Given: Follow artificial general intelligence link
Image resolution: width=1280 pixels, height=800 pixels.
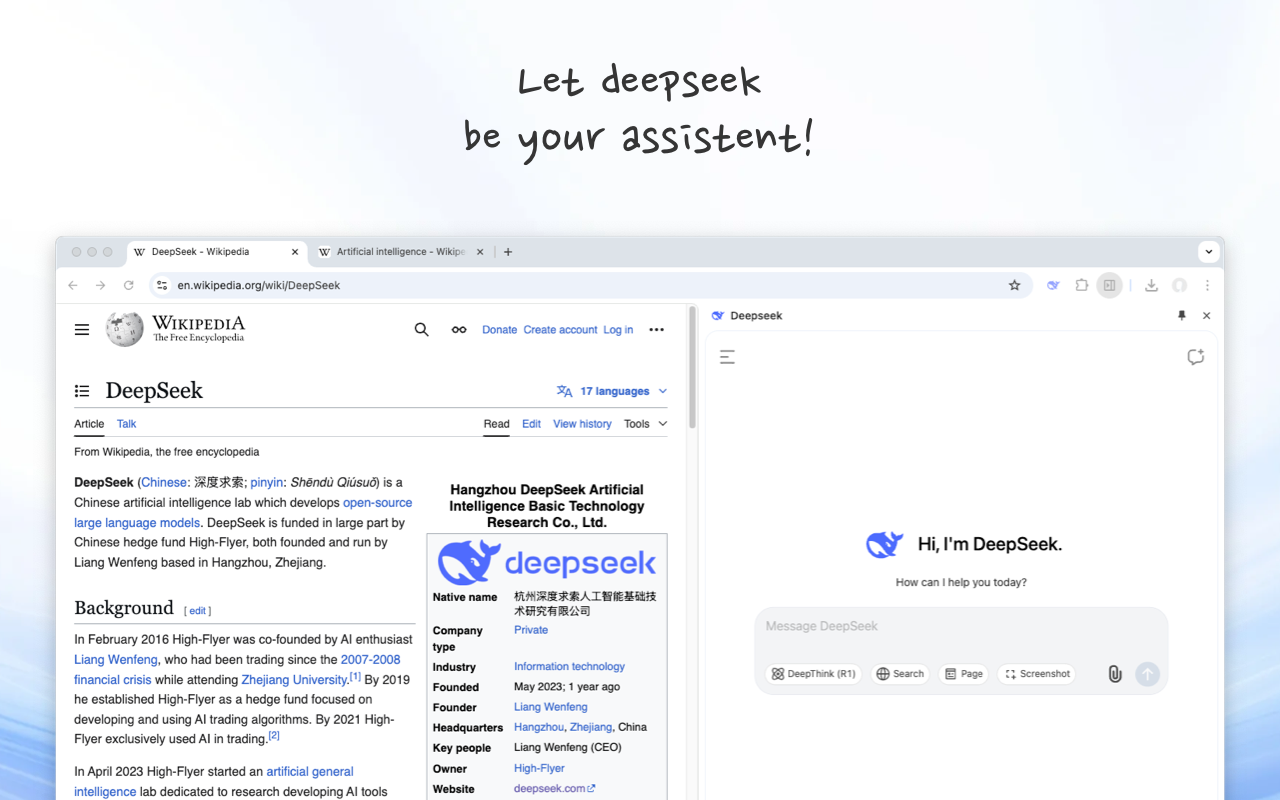Looking at the screenshot, I should pos(214,782).
